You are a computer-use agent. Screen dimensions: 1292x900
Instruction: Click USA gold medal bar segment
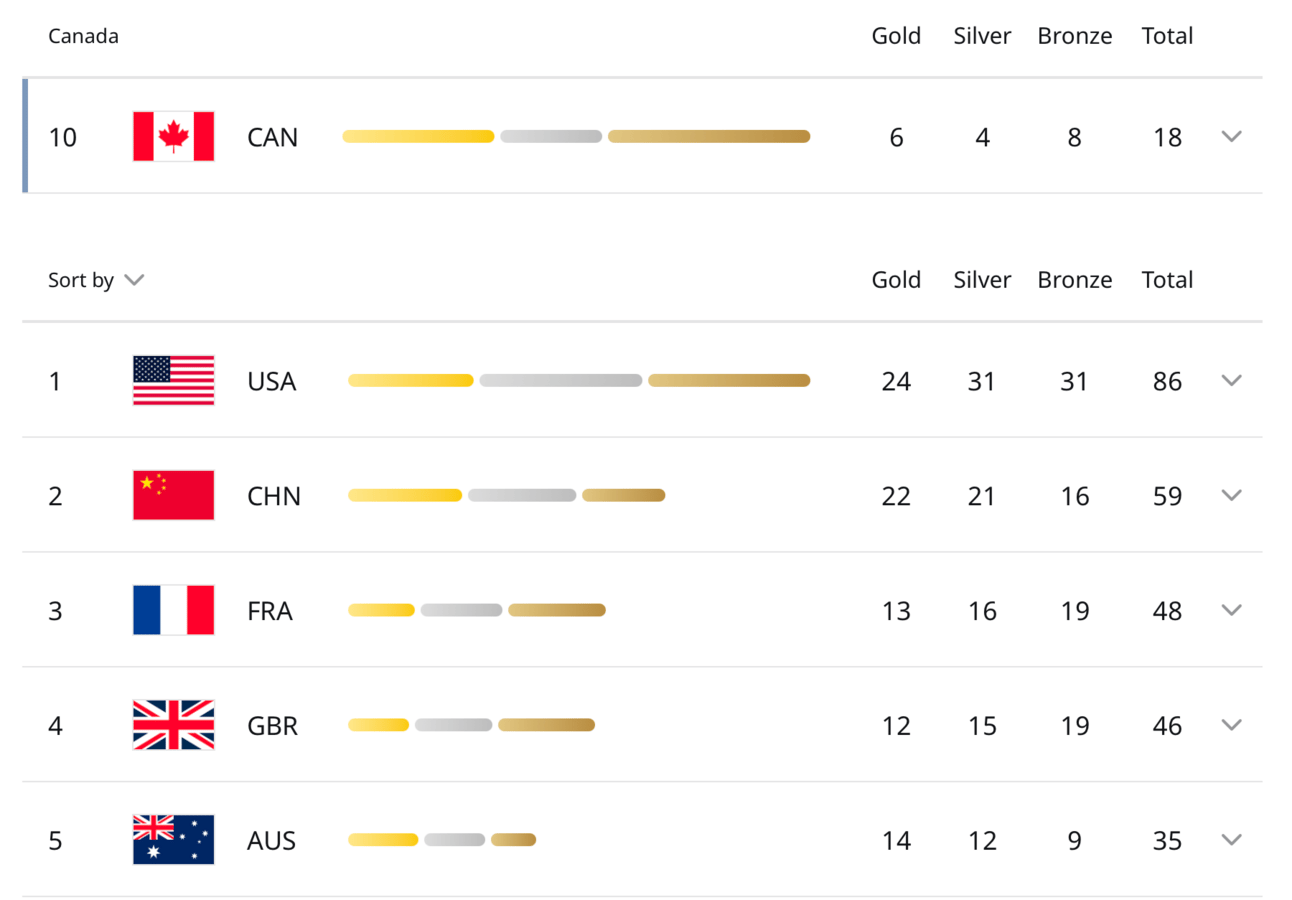pos(410,380)
